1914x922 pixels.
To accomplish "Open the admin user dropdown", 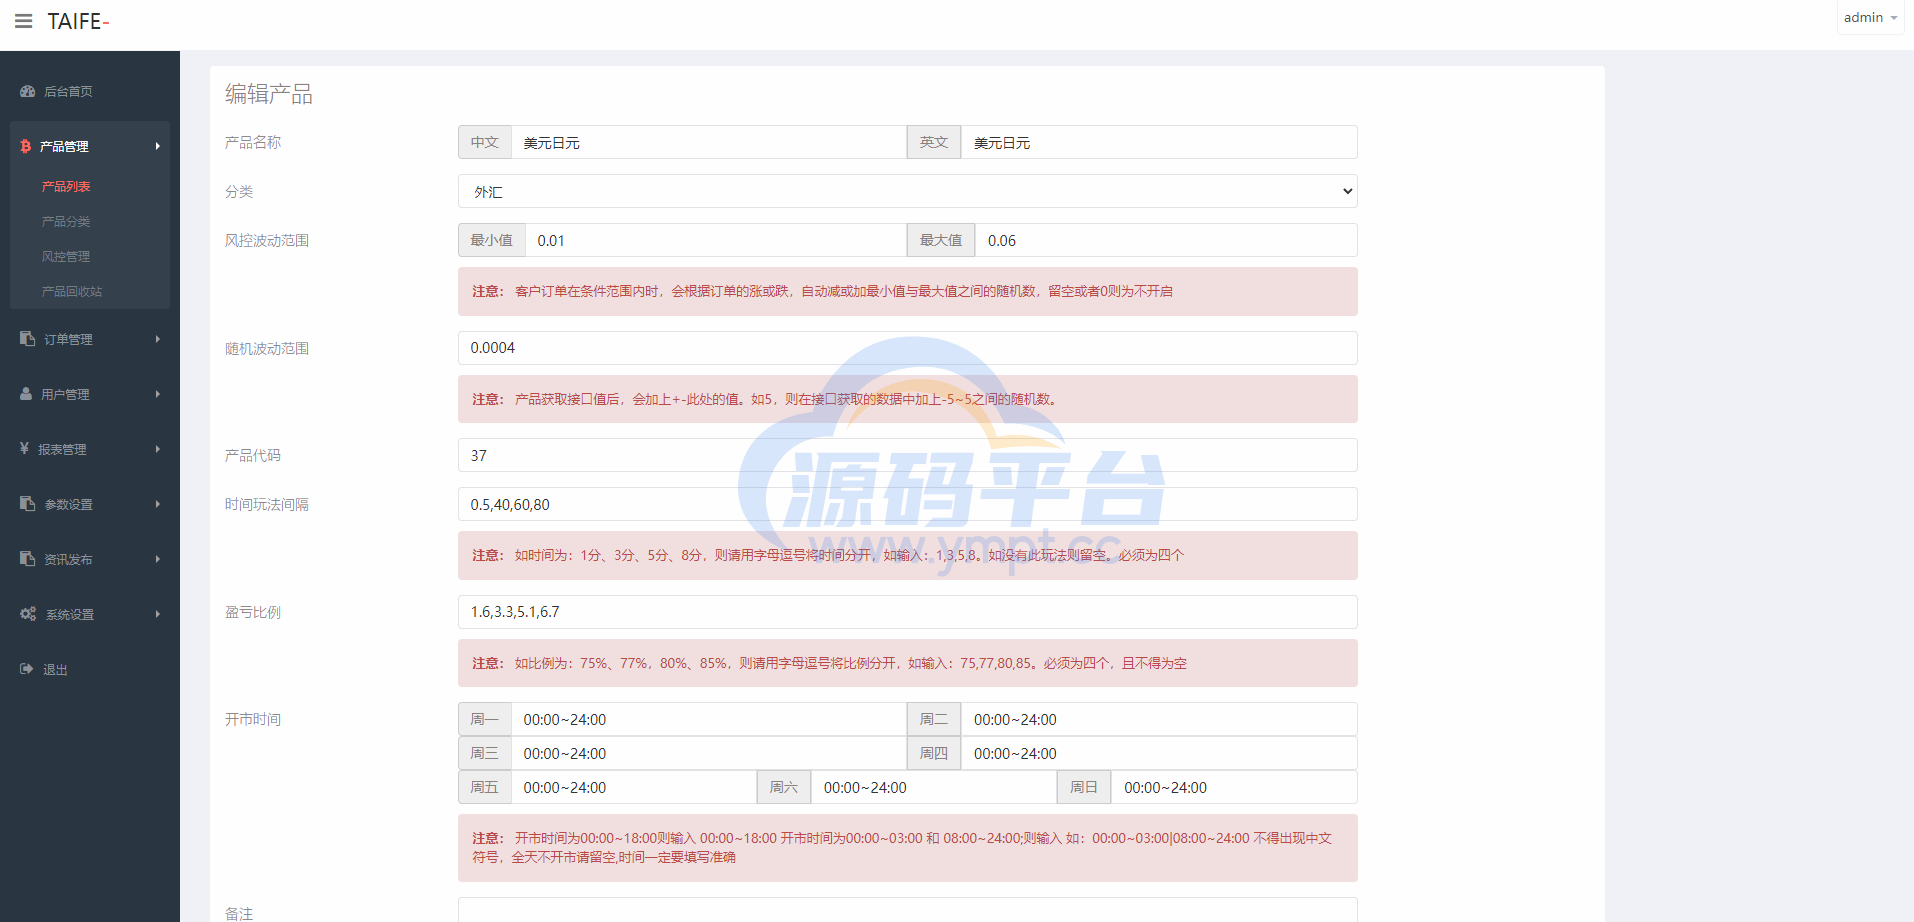I will coord(1870,18).
